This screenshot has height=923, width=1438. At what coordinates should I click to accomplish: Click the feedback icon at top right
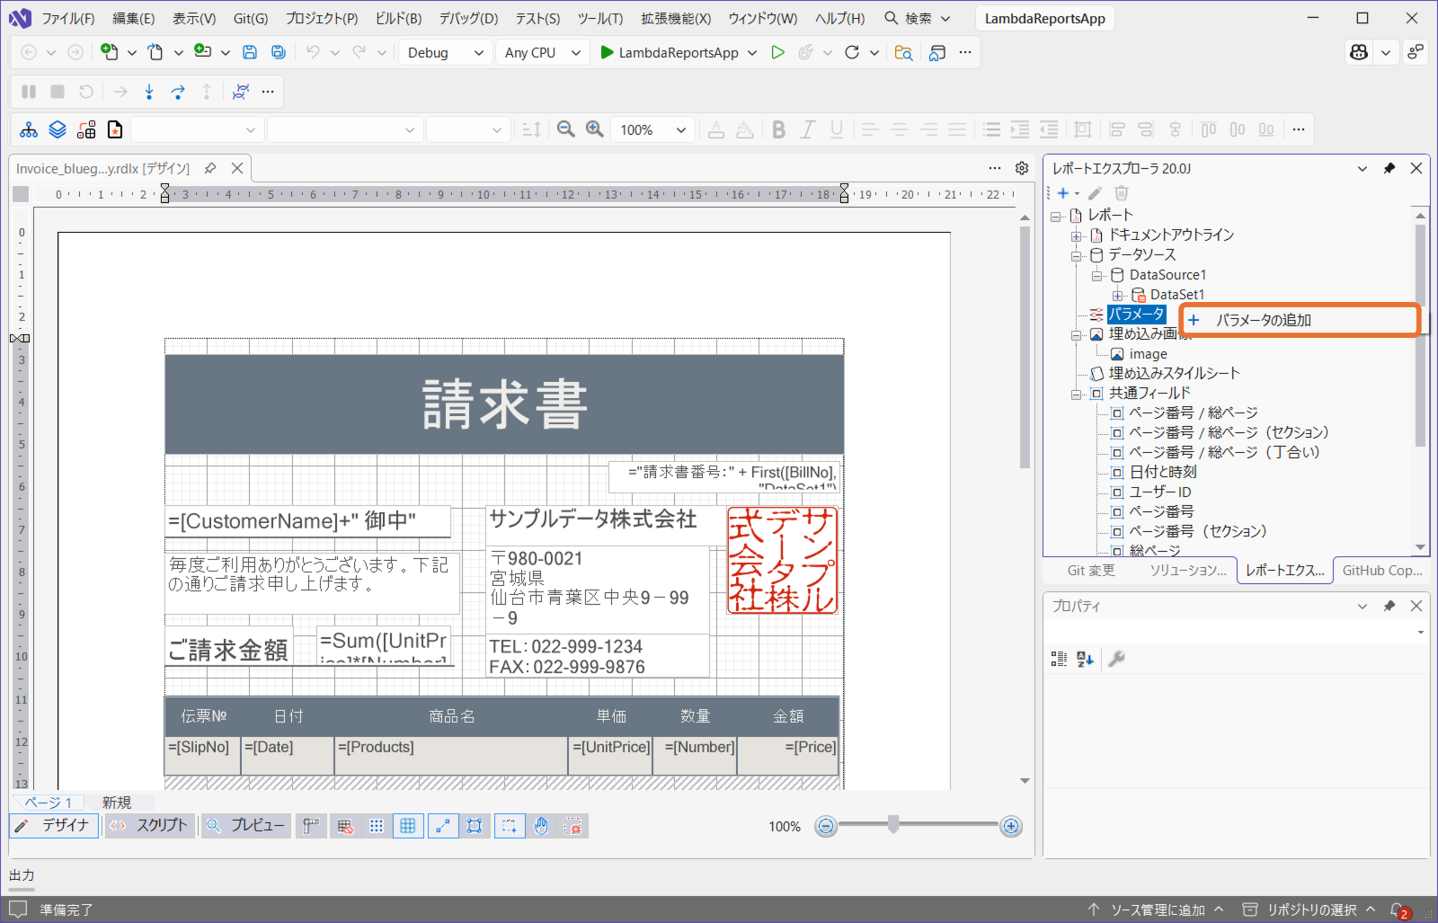pos(1415,52)
